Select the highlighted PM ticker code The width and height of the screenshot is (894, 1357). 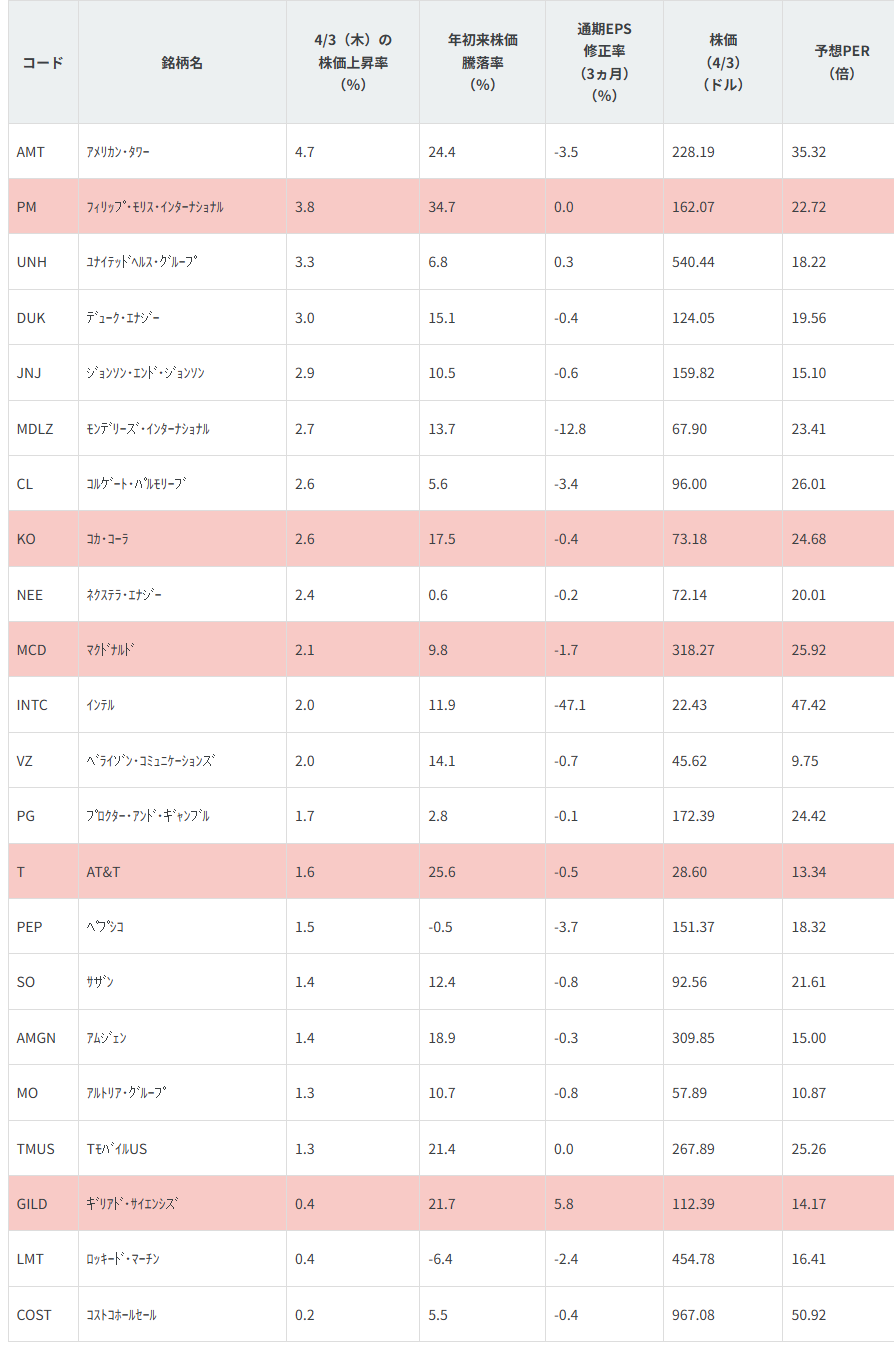(27, 207)
